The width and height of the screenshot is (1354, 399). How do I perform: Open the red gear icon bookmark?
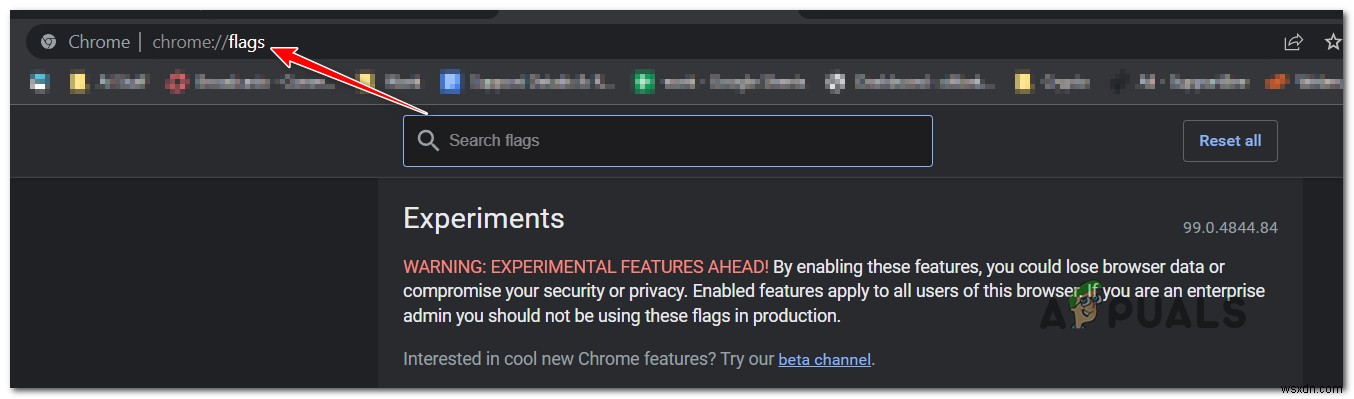point(251,83)
